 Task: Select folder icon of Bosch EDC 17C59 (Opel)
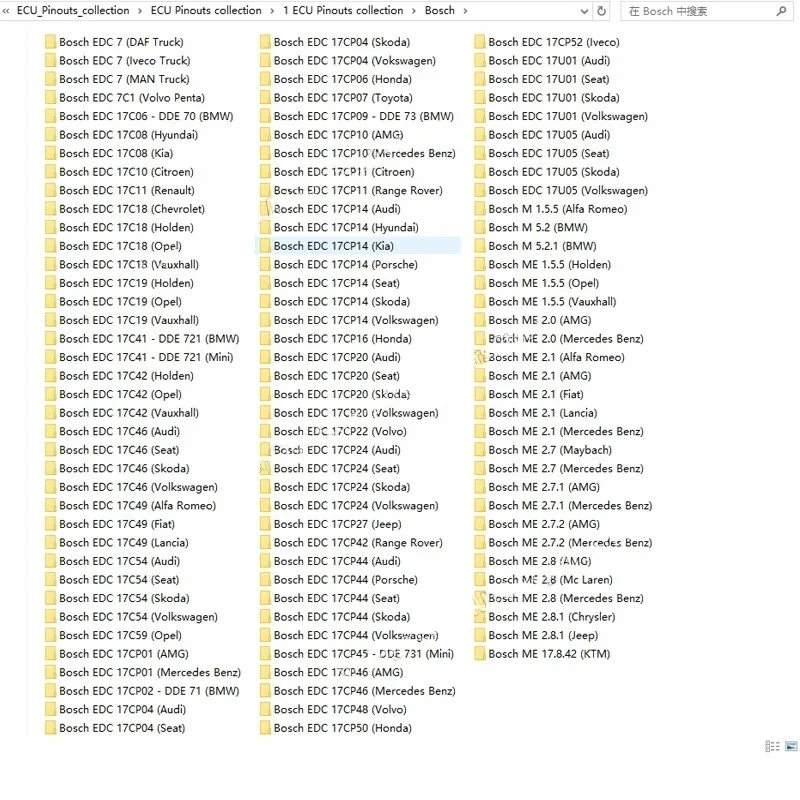(x=51, y=635)
